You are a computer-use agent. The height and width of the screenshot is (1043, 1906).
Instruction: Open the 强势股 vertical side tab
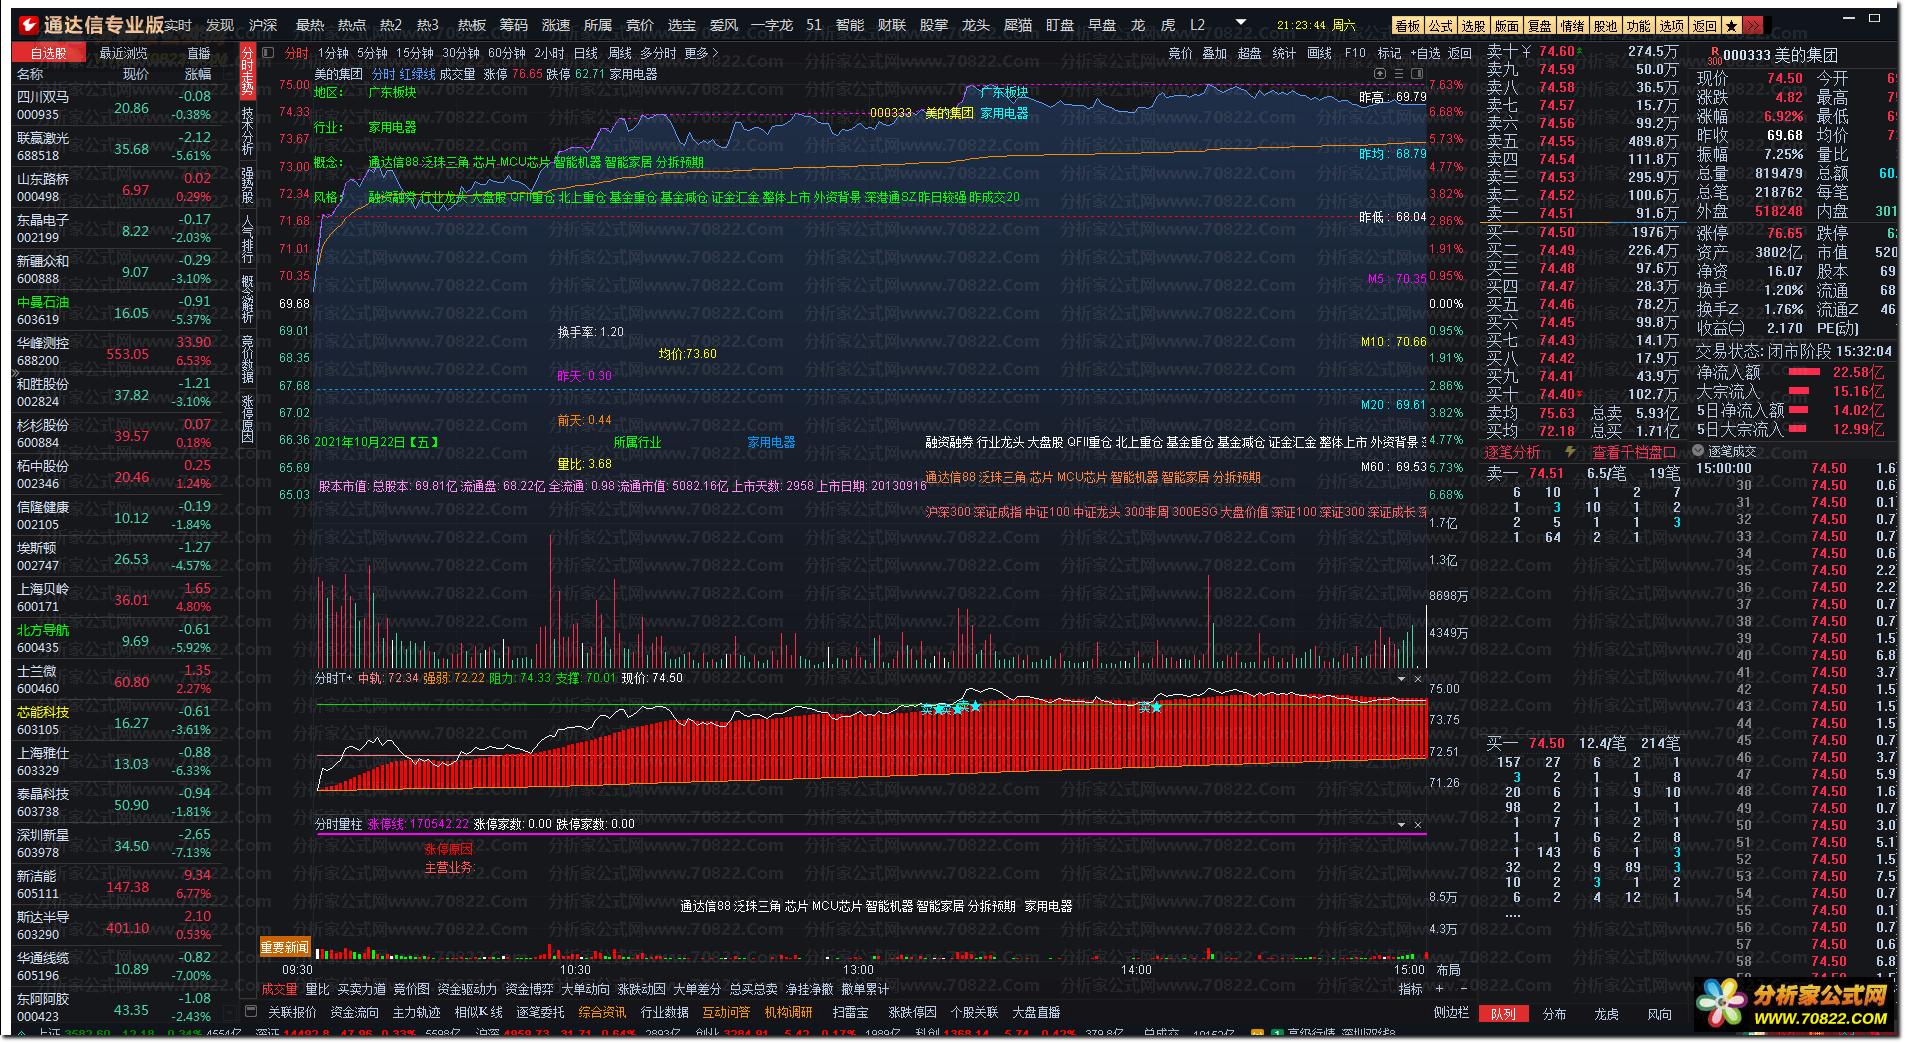click(248, 185)
